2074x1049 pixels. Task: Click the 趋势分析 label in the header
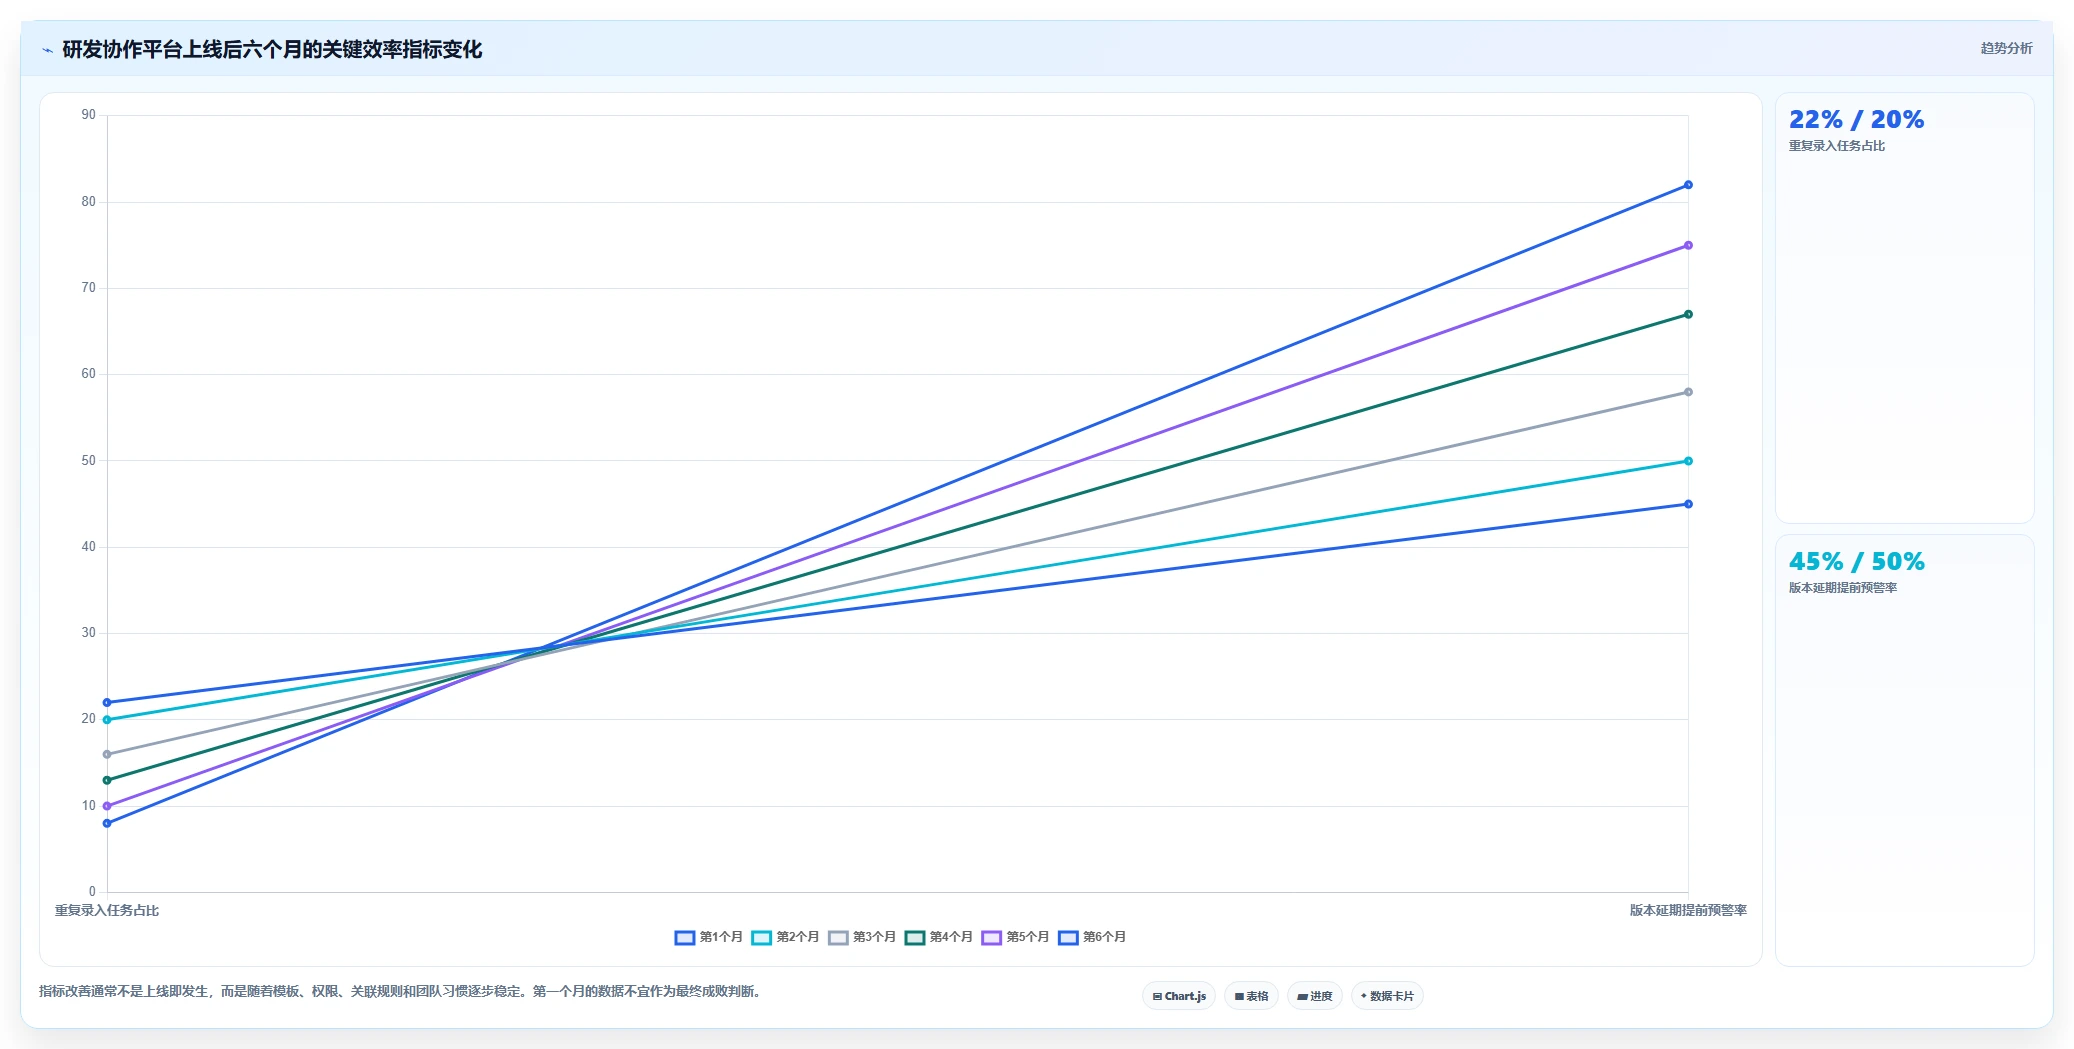point(2006,48)
